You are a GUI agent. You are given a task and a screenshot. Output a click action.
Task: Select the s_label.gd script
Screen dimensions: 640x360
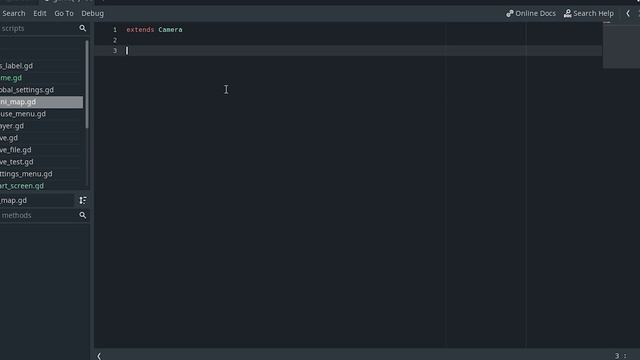[x=41, y=66]
